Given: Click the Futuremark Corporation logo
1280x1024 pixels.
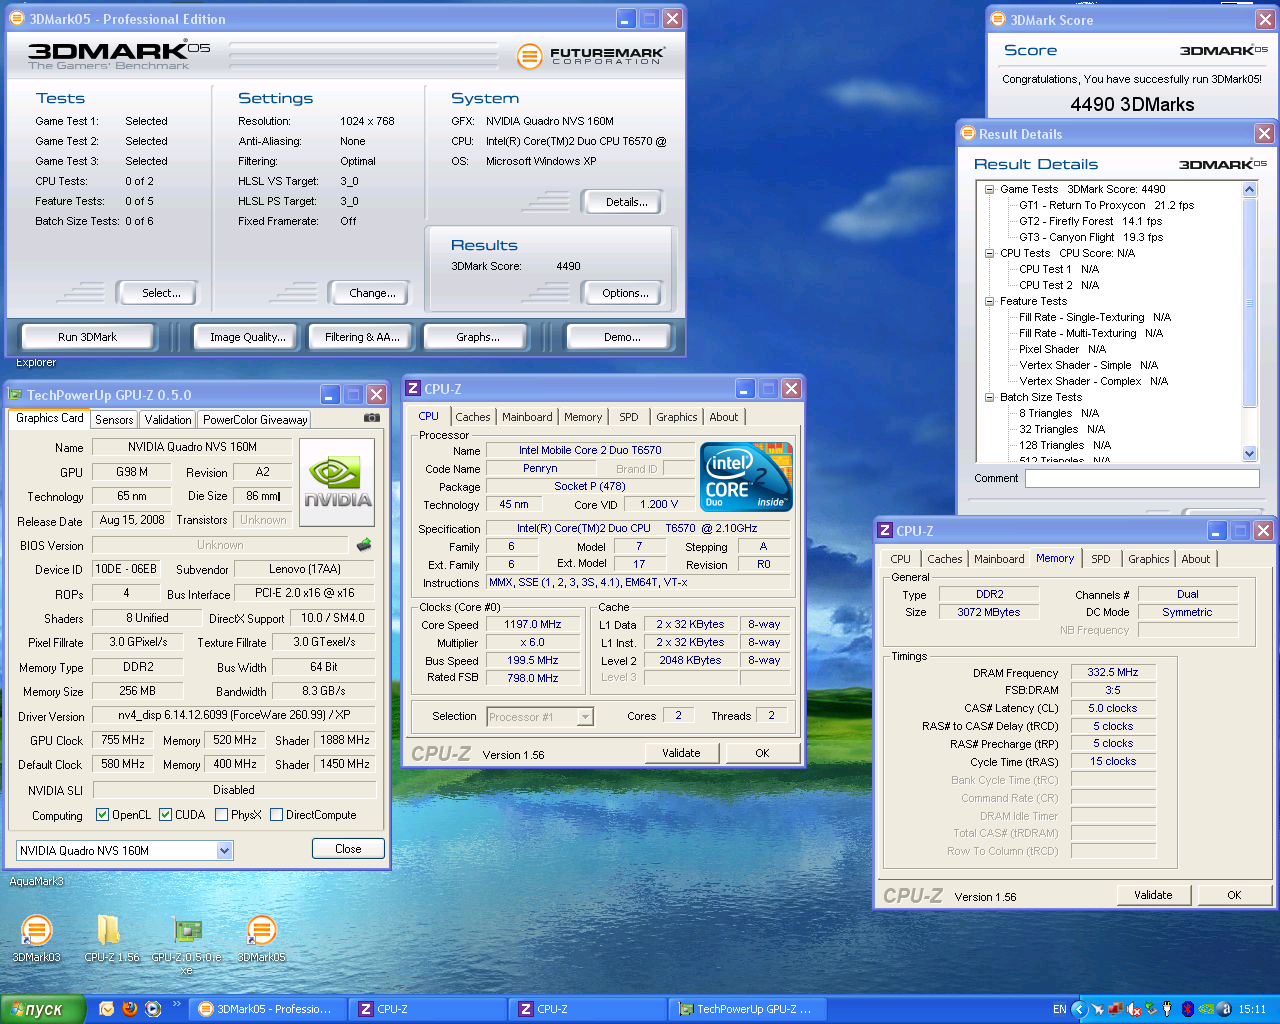Looking at the screenshot, I should click(590, 56).
